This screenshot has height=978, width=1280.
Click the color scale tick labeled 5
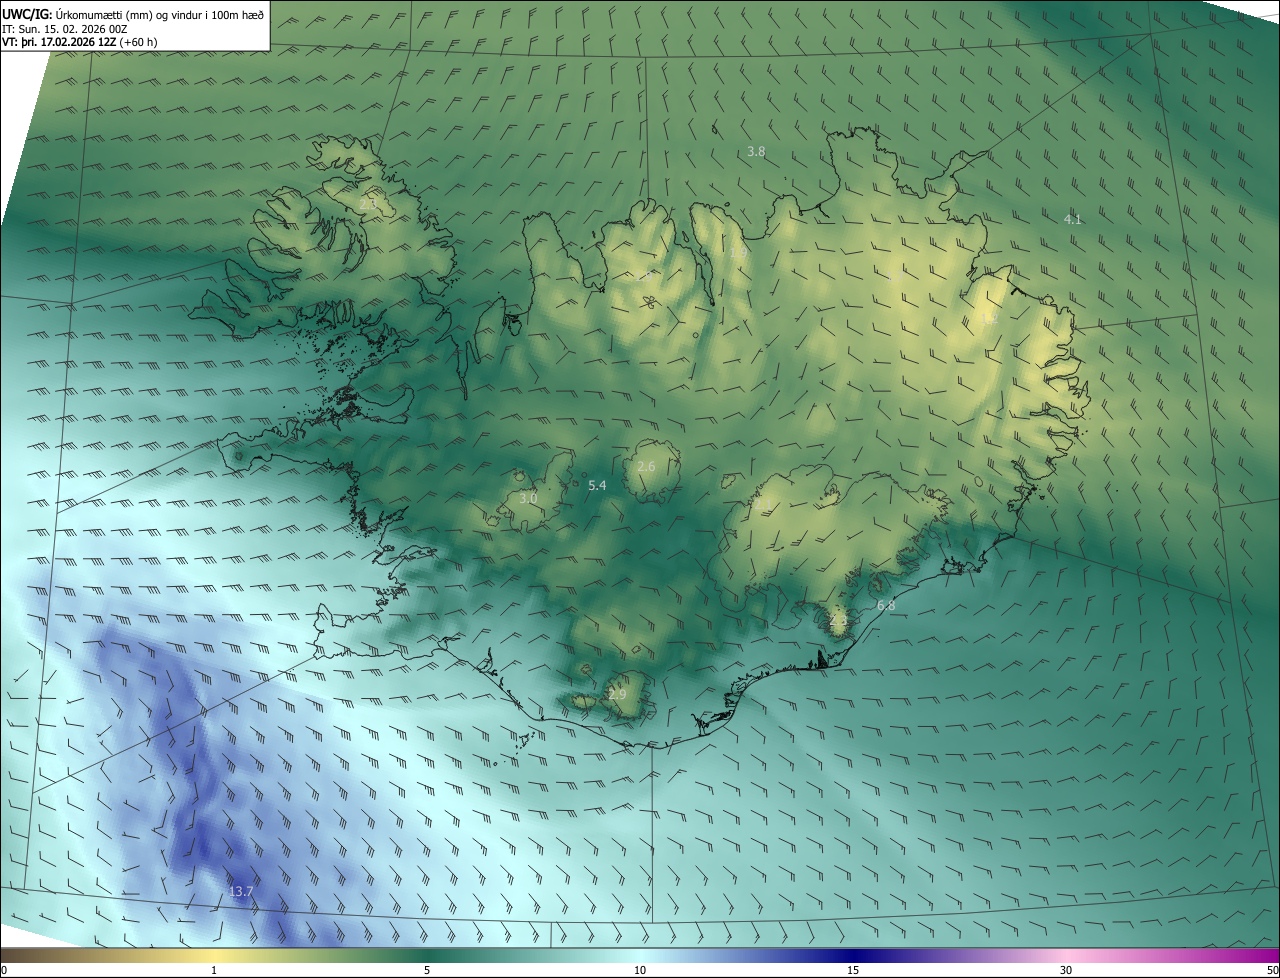(x=427, y=970)
